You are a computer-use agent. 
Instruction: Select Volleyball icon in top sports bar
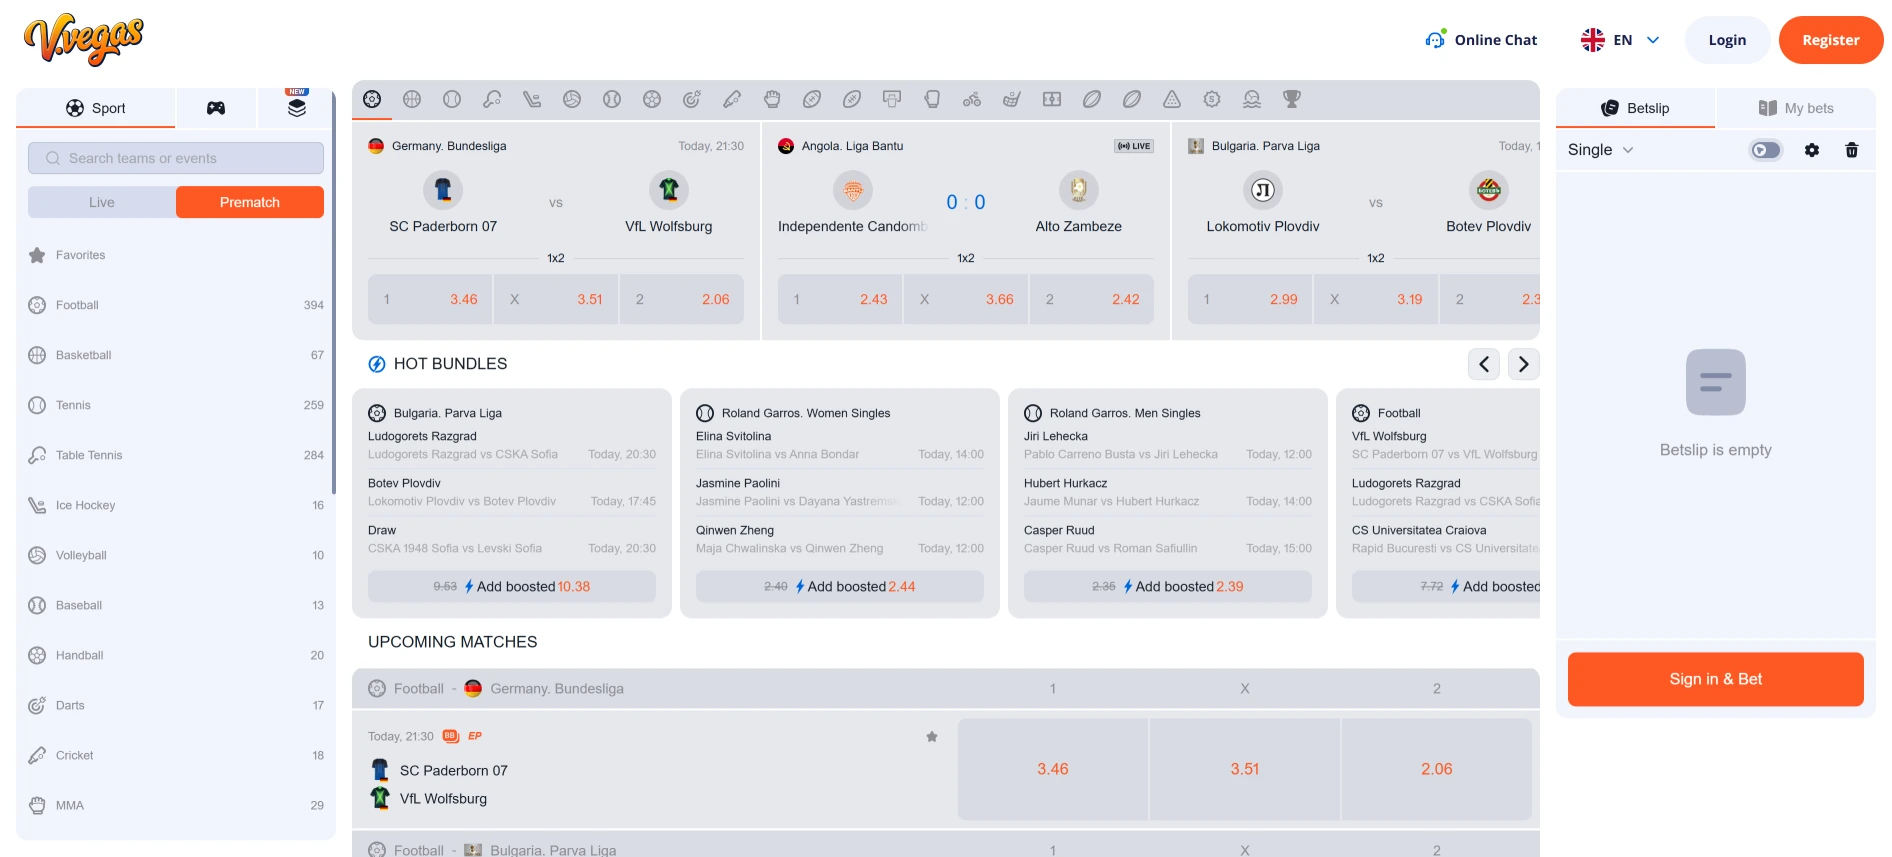point(572,99)
